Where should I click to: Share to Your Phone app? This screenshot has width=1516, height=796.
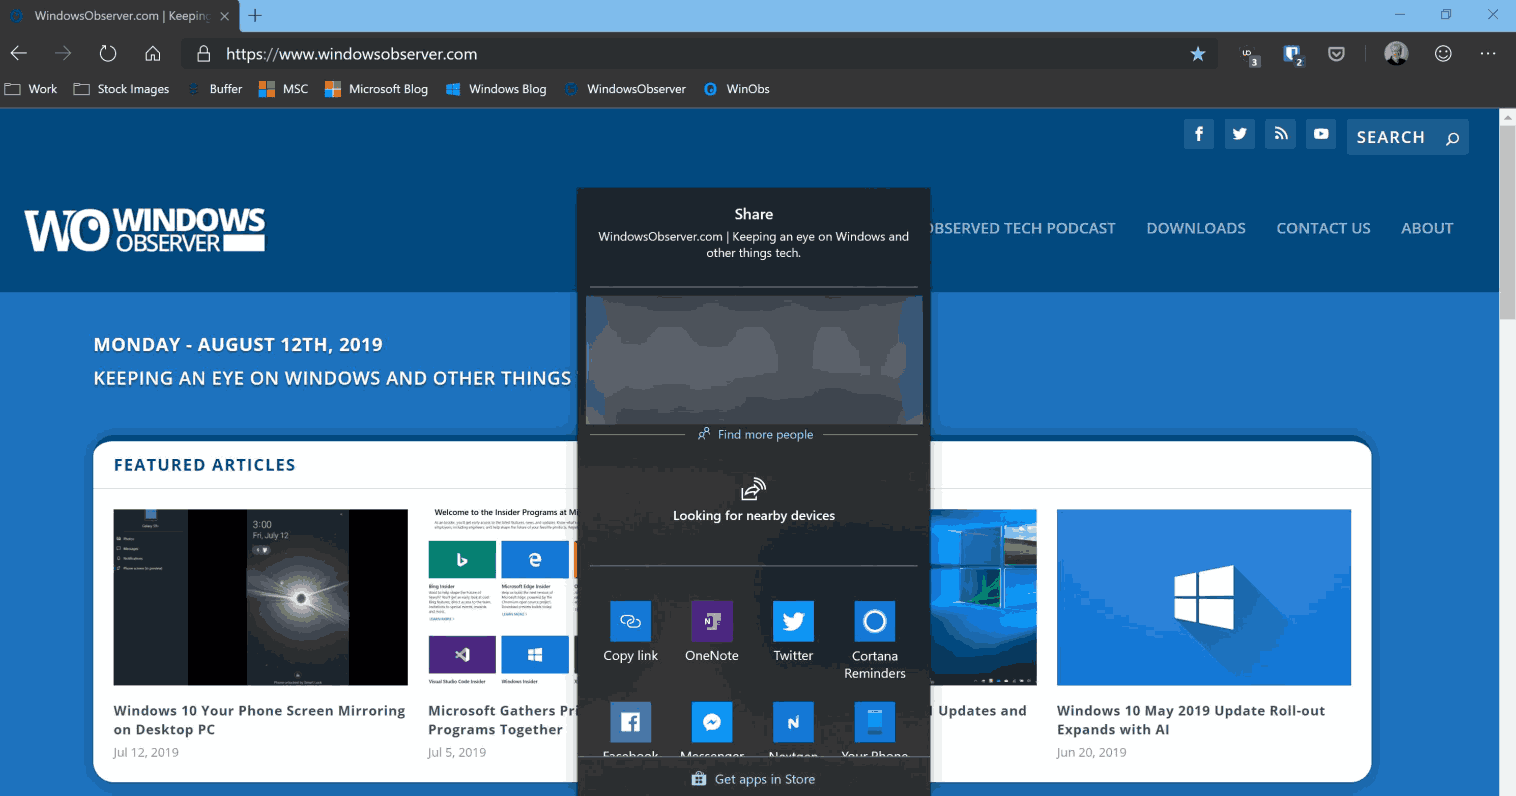[x=875, y=729]
